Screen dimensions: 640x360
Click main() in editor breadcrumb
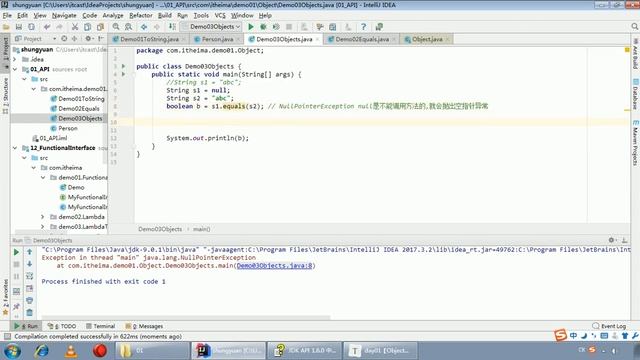(202, 229)
